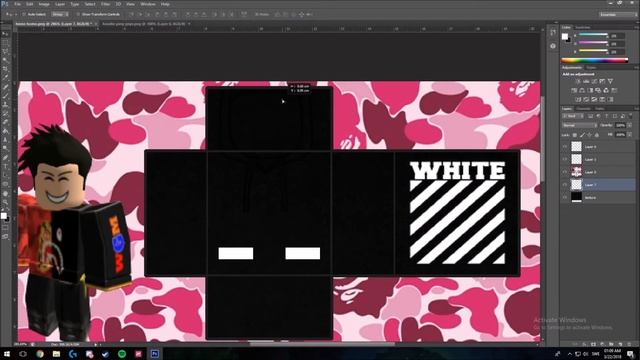
Task: Select the Horizontal Type tool
Action: (x=5, y=167)
